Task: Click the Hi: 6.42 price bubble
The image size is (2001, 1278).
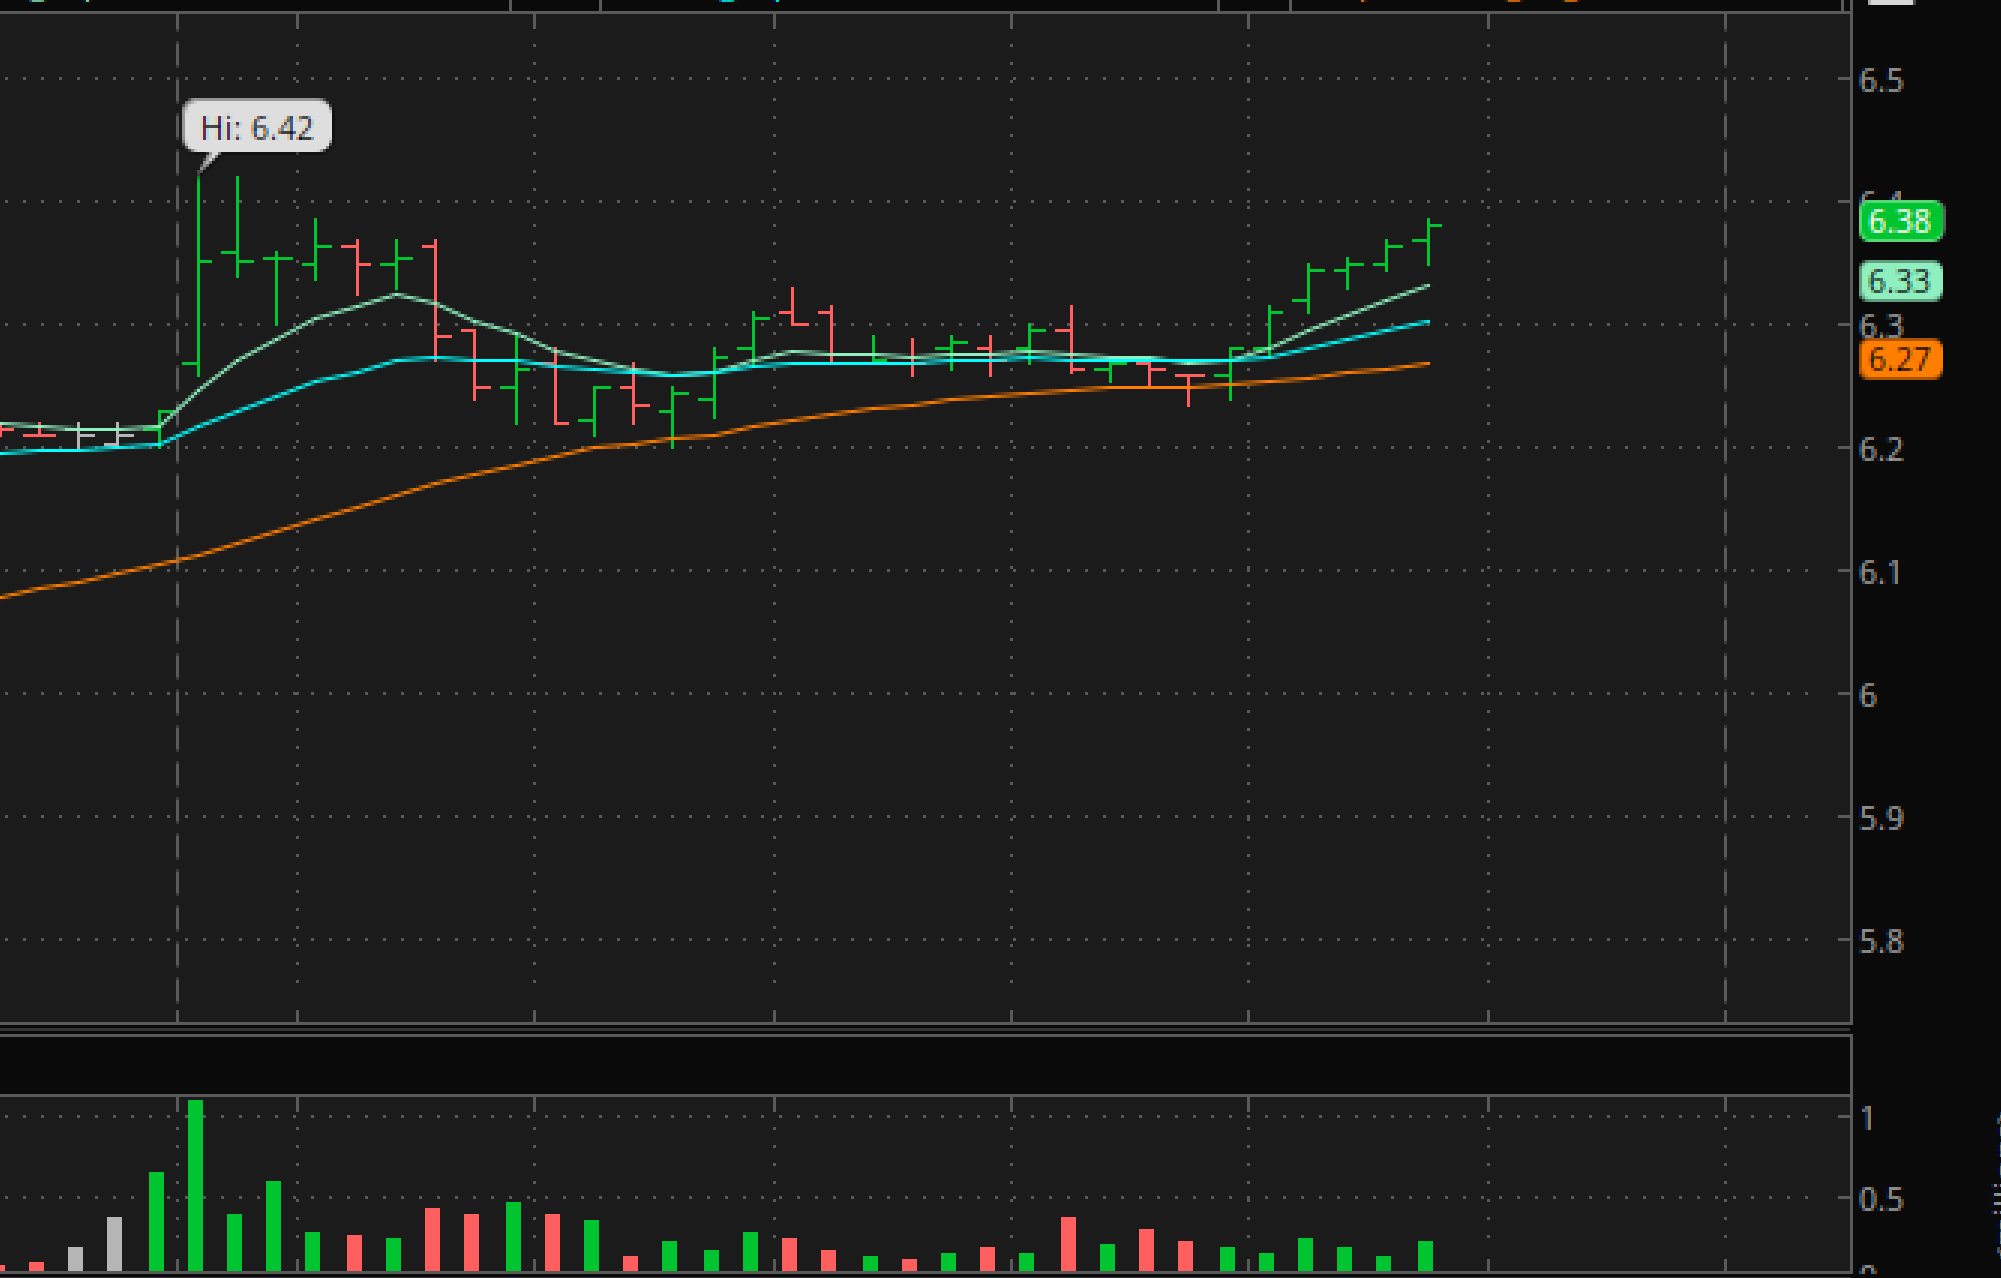Action: [x=257, y=127]
